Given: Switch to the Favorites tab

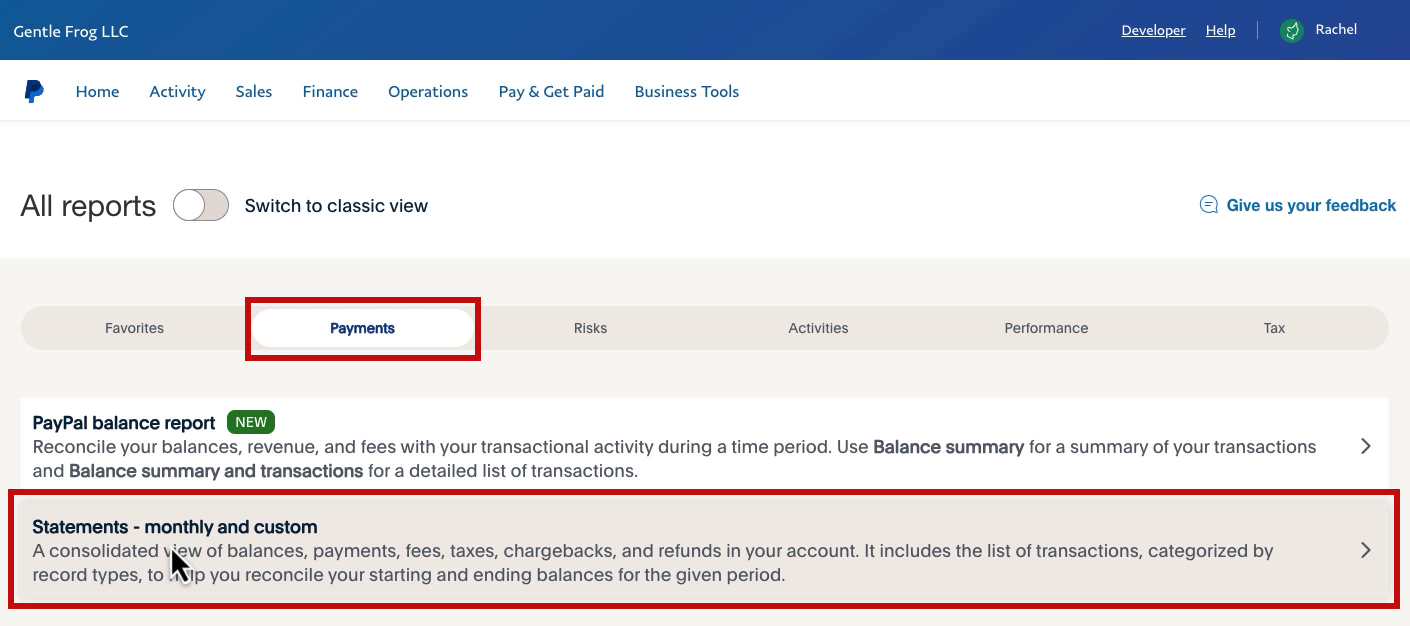Looking at the screenshot, I should [135, 328].
